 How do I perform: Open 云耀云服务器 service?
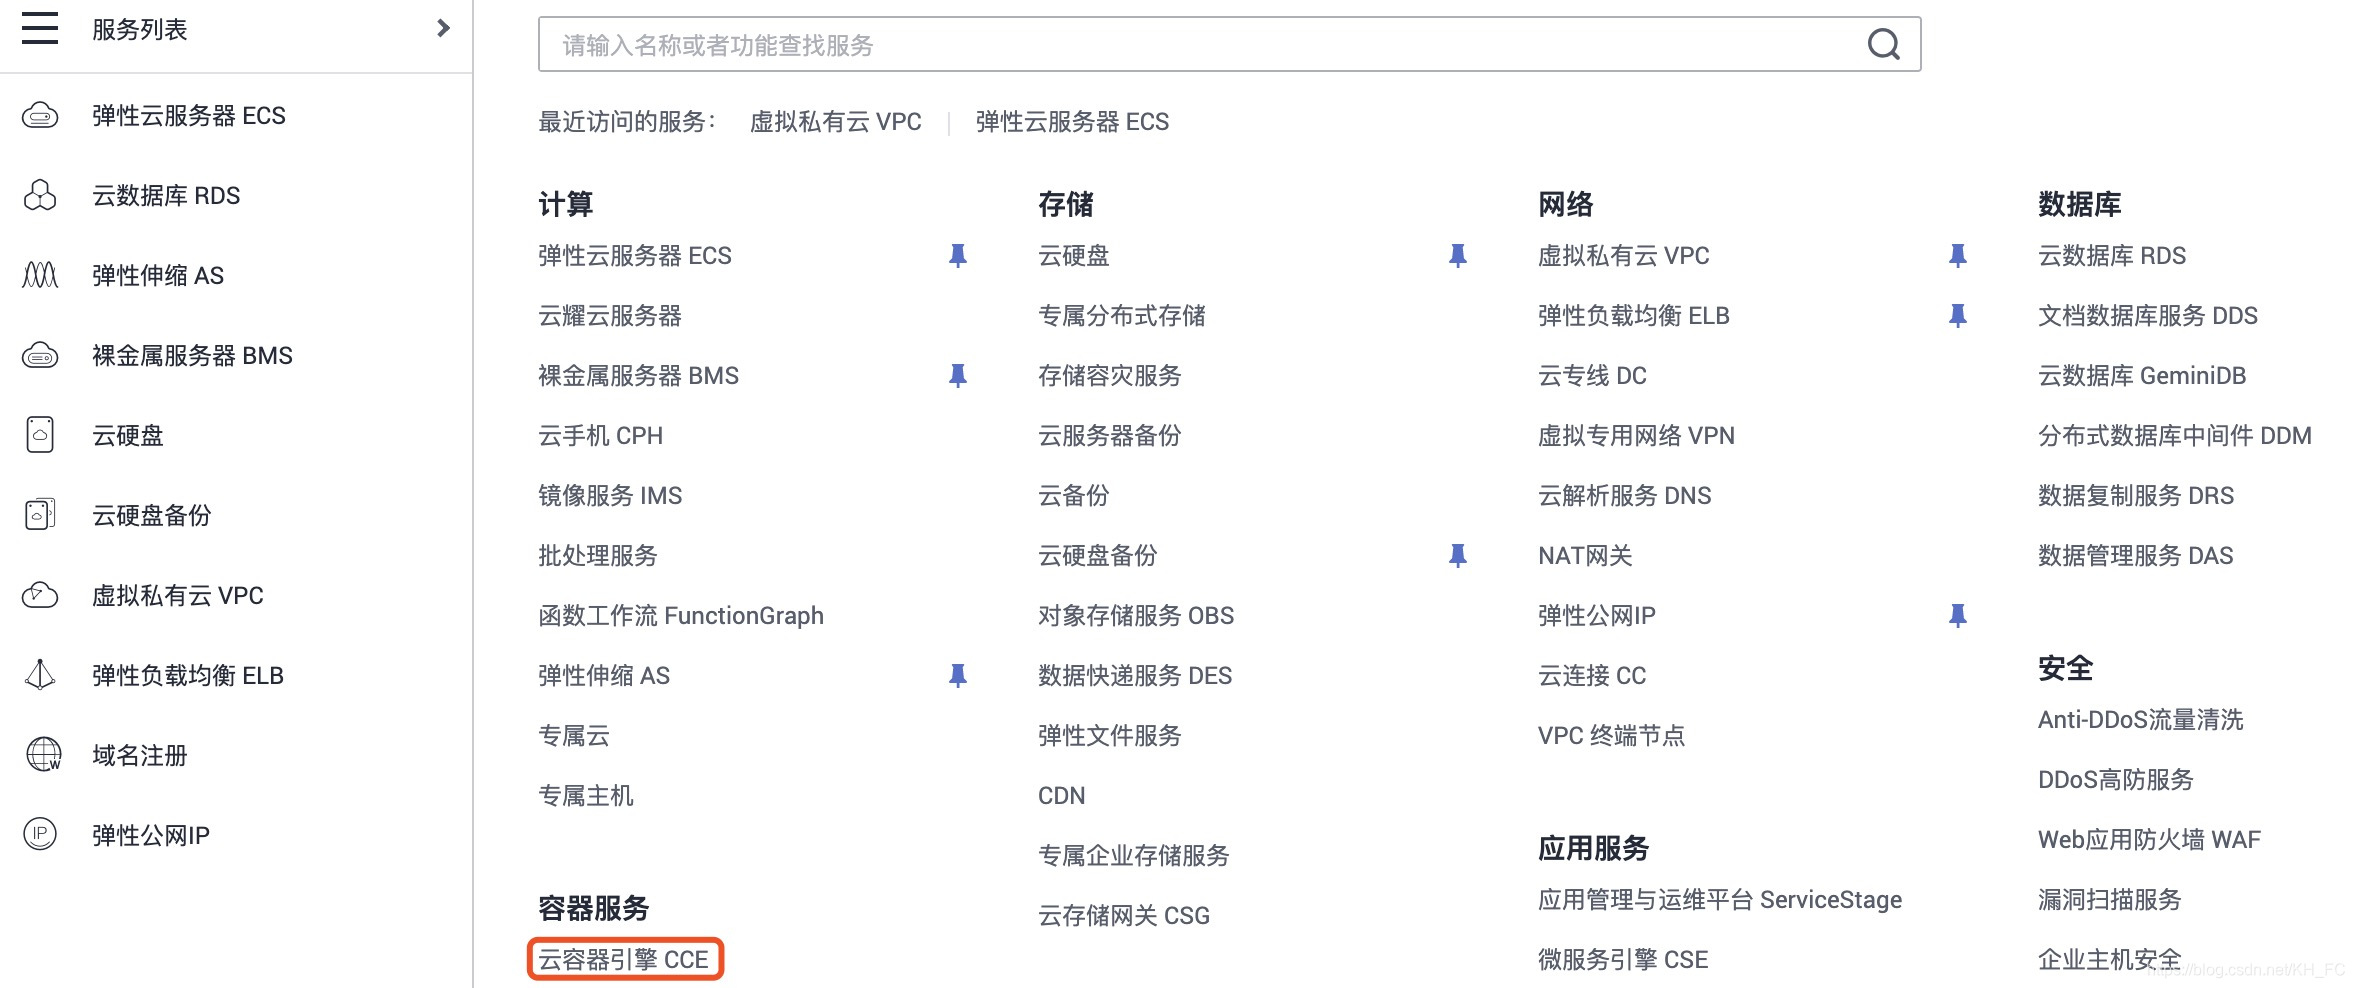[x=610, y=316]
